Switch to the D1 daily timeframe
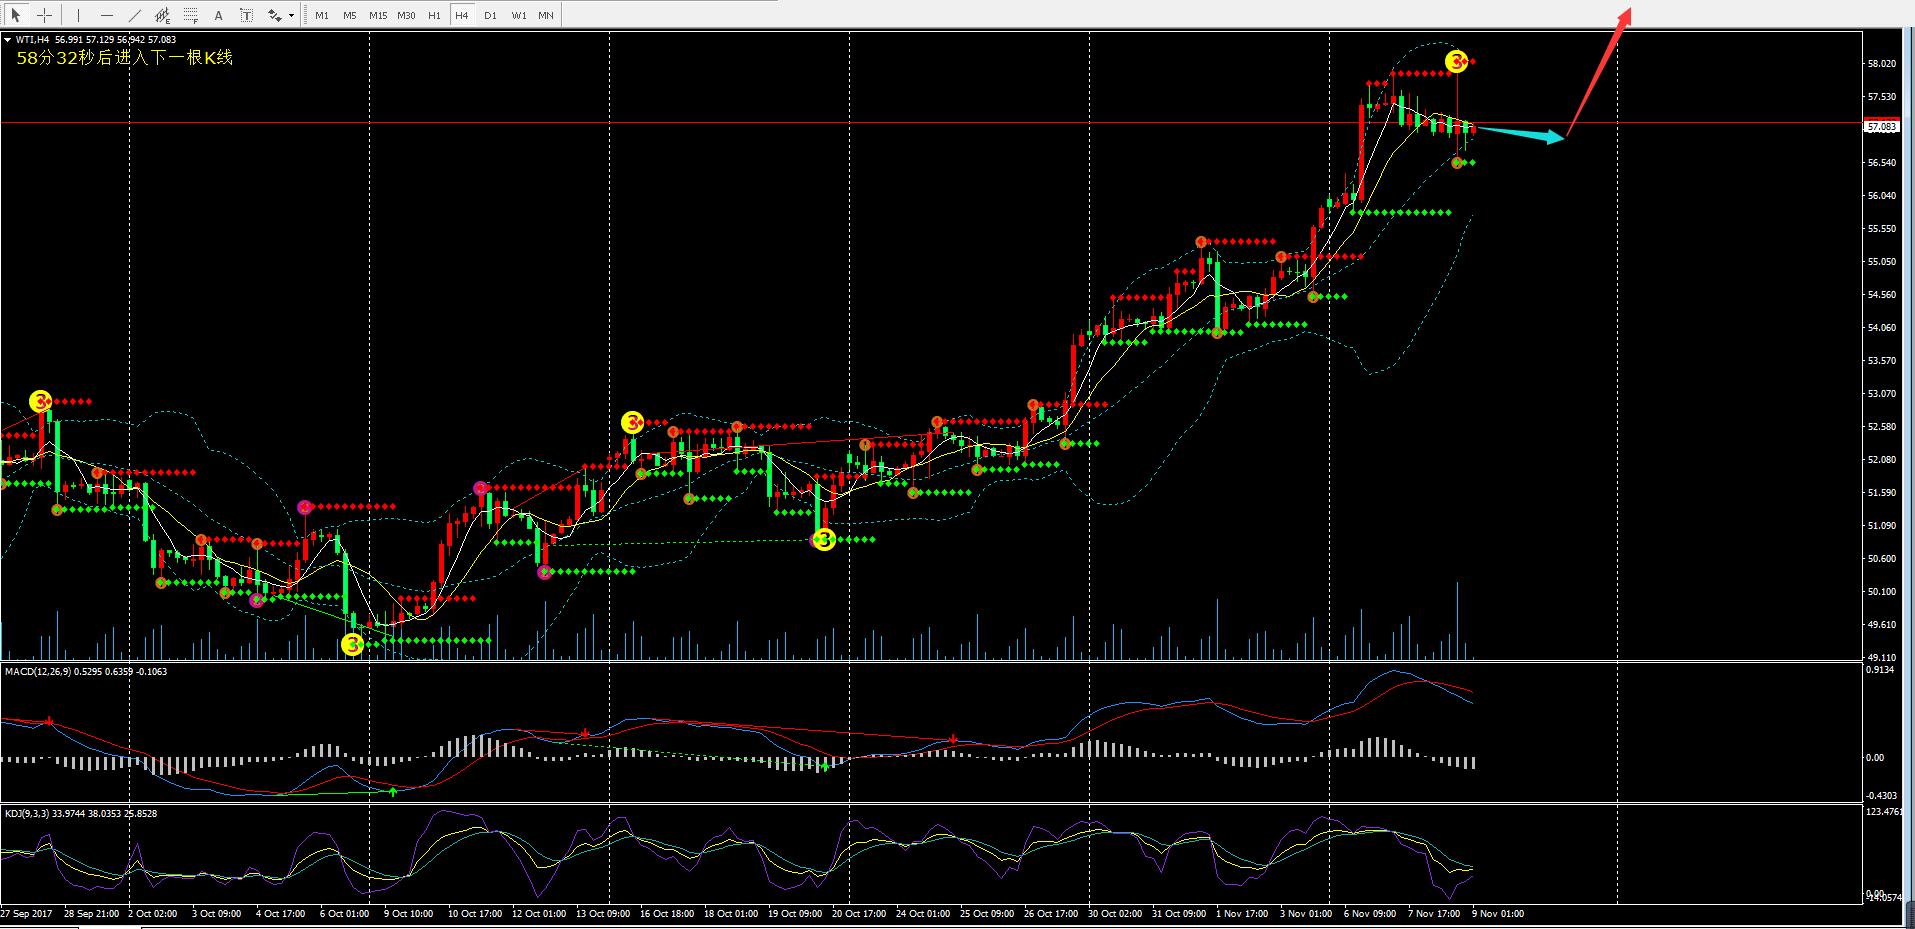The height and width of the screenshot is (929, 1915). 490,15
